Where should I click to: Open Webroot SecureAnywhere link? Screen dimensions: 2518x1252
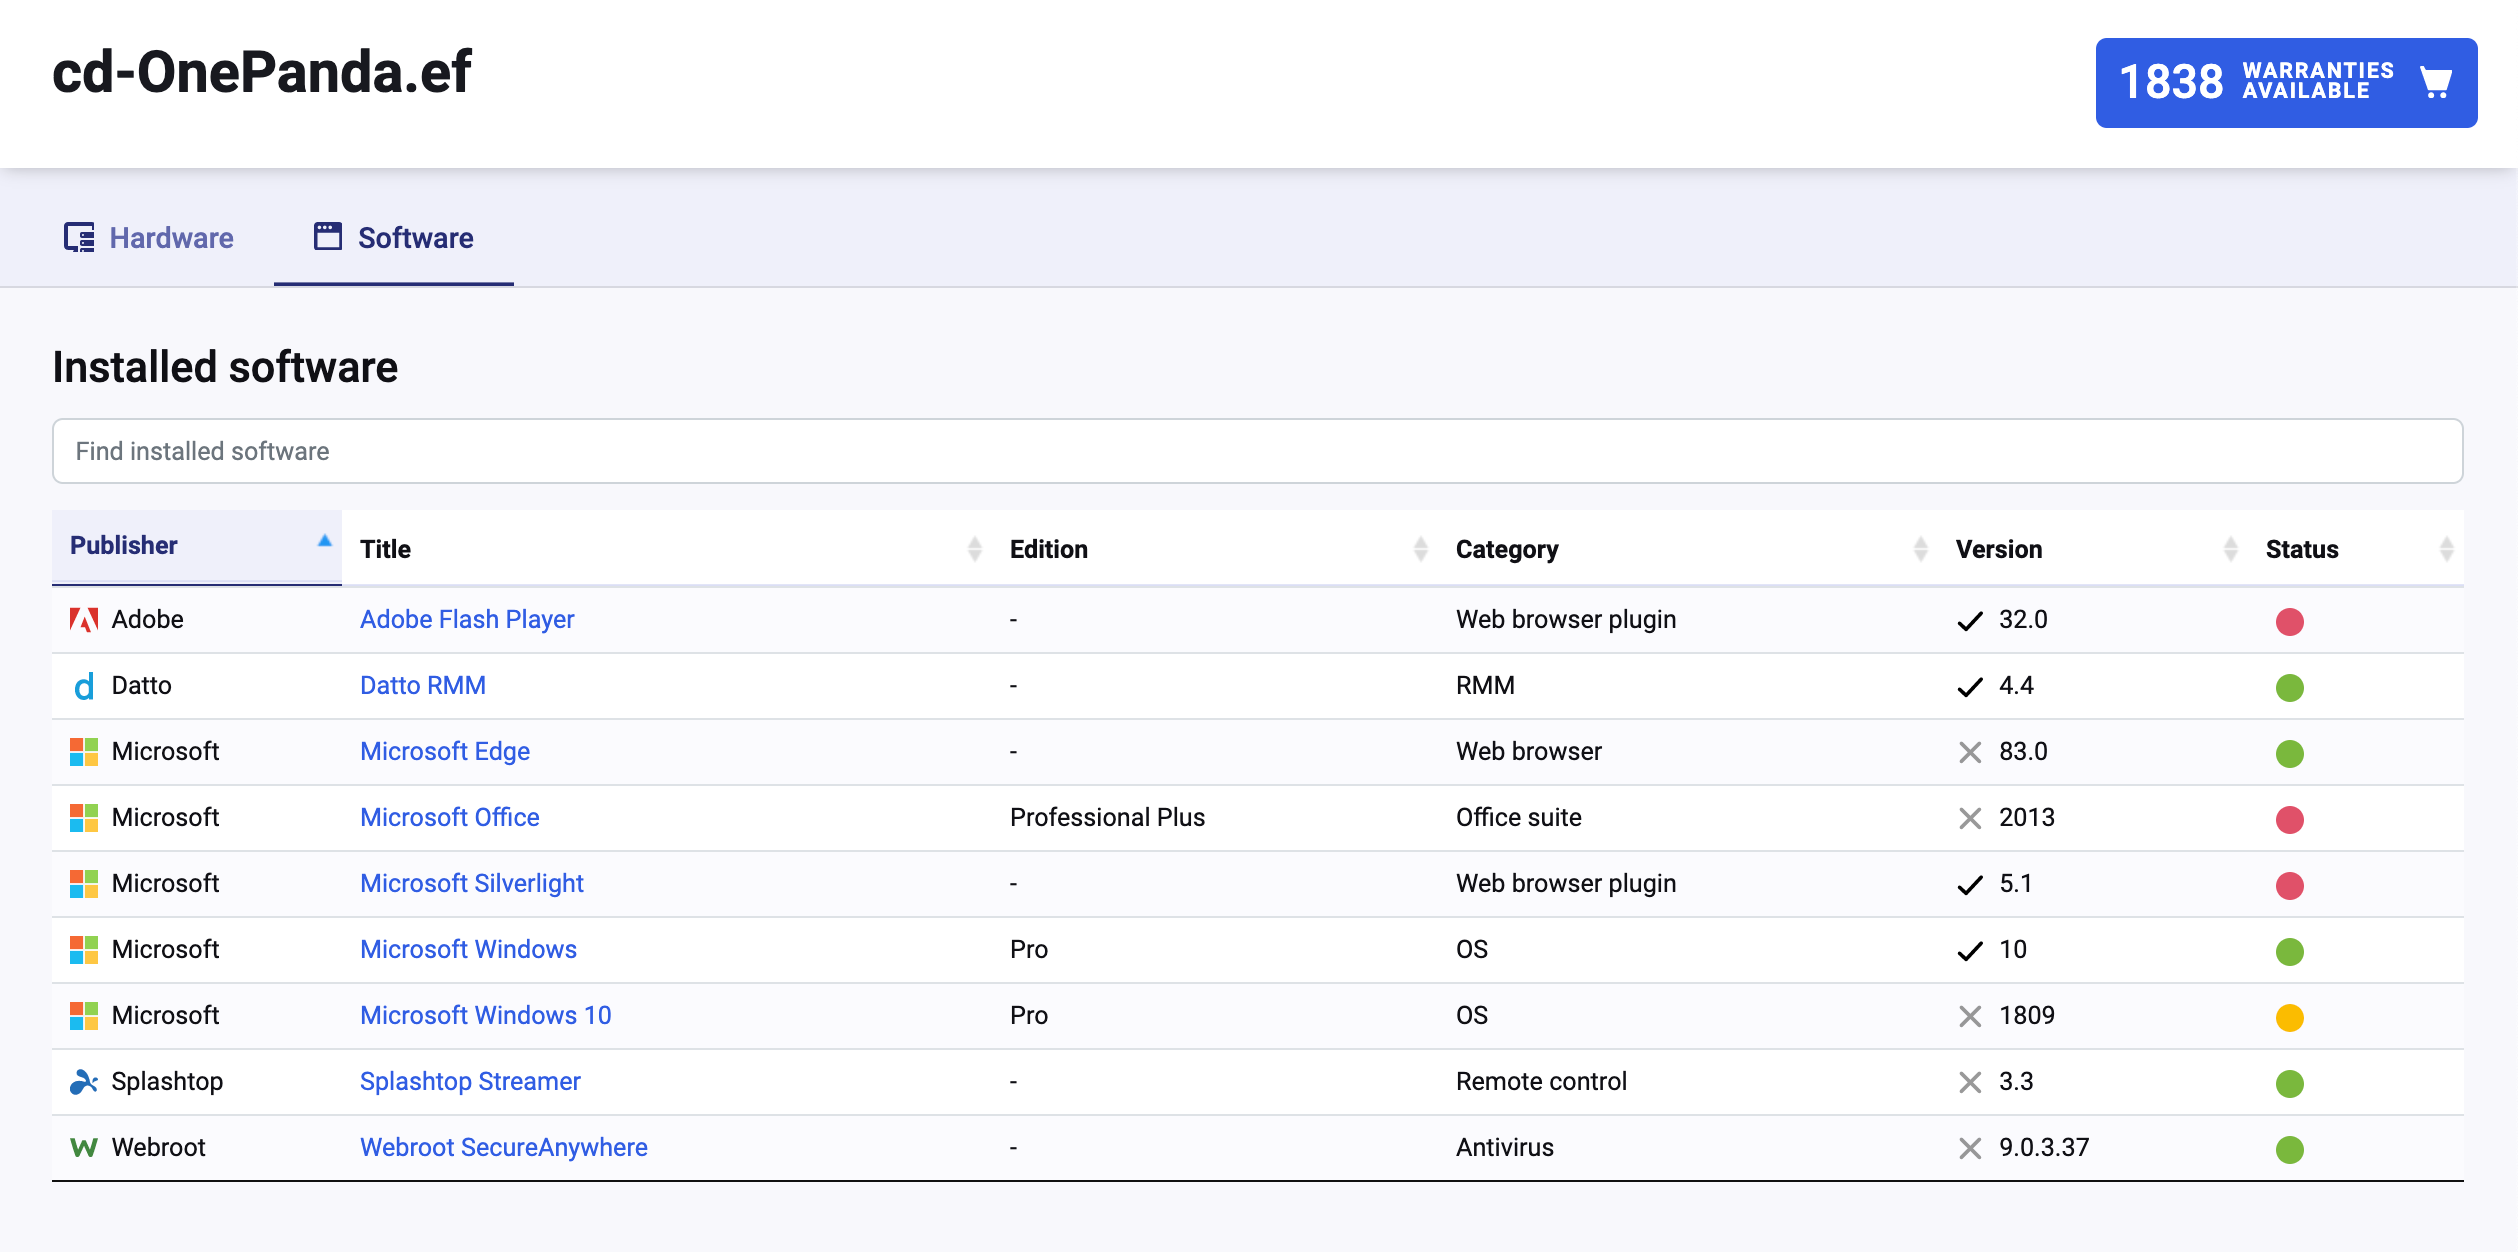click(503, 1148)
